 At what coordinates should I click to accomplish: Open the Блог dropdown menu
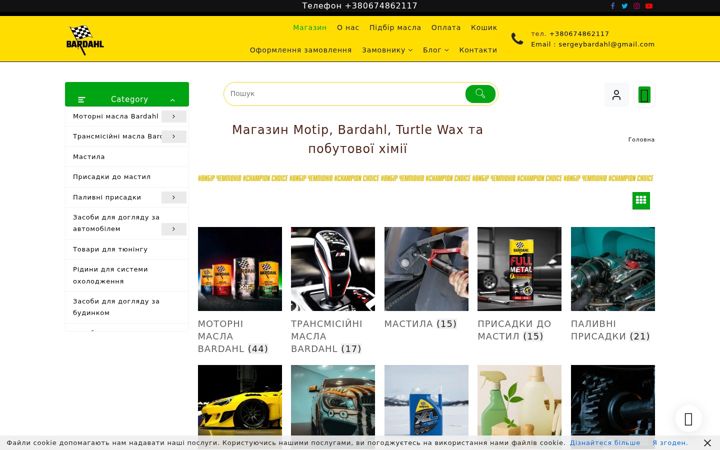tap(436, 50)
